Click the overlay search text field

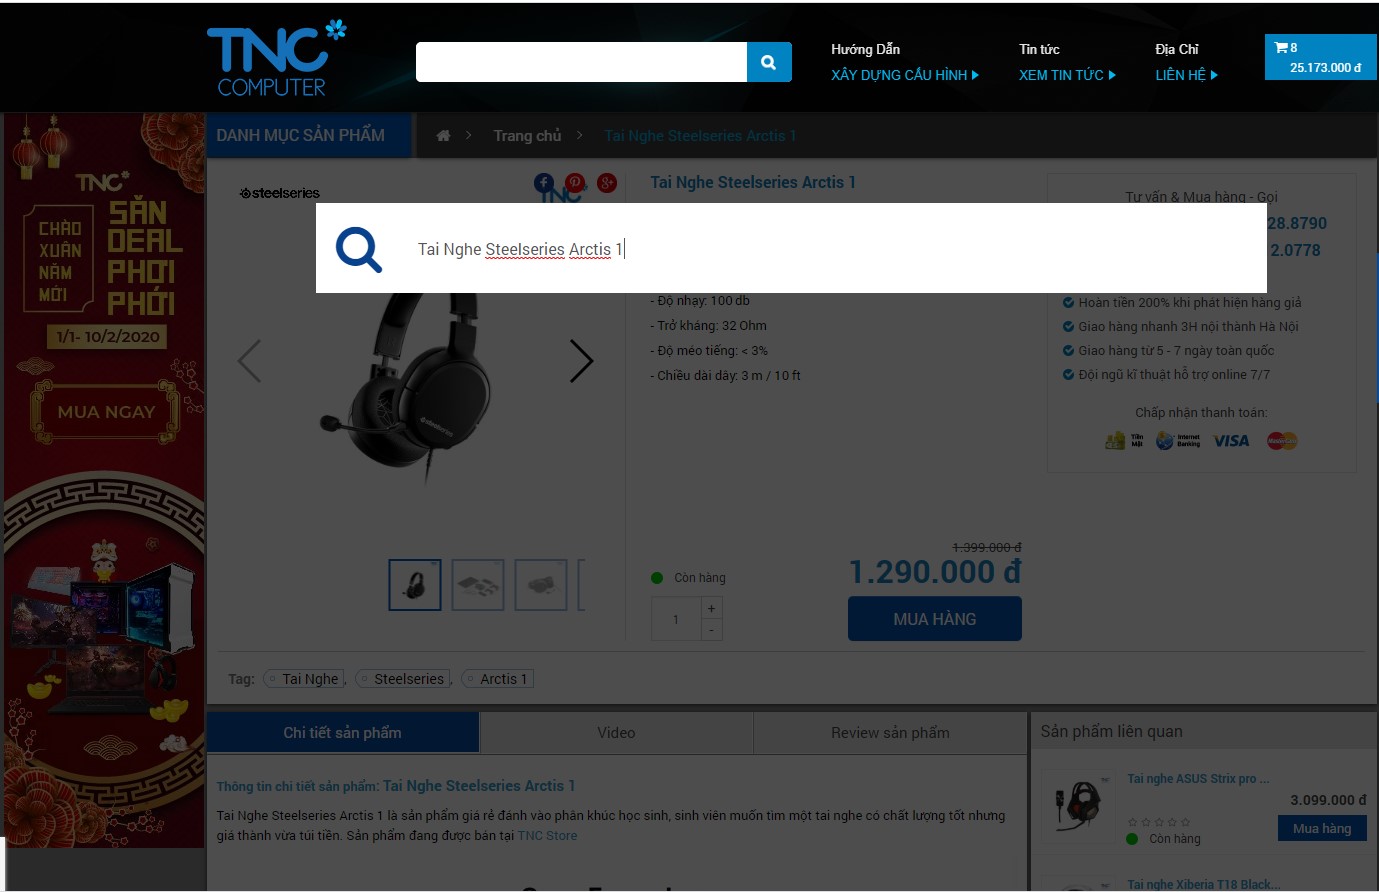[x=830, y=249]
